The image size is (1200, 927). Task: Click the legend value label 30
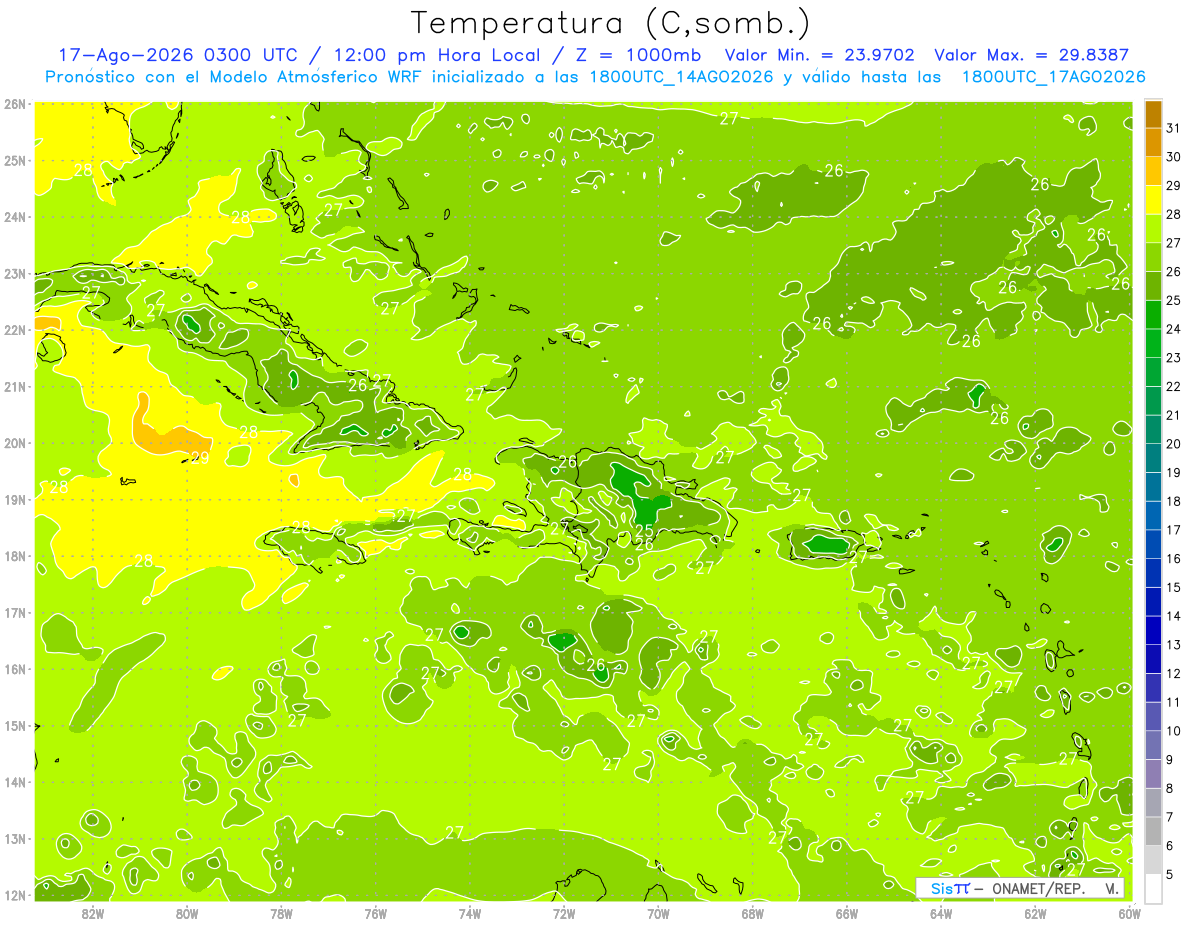pos(1174,157)
